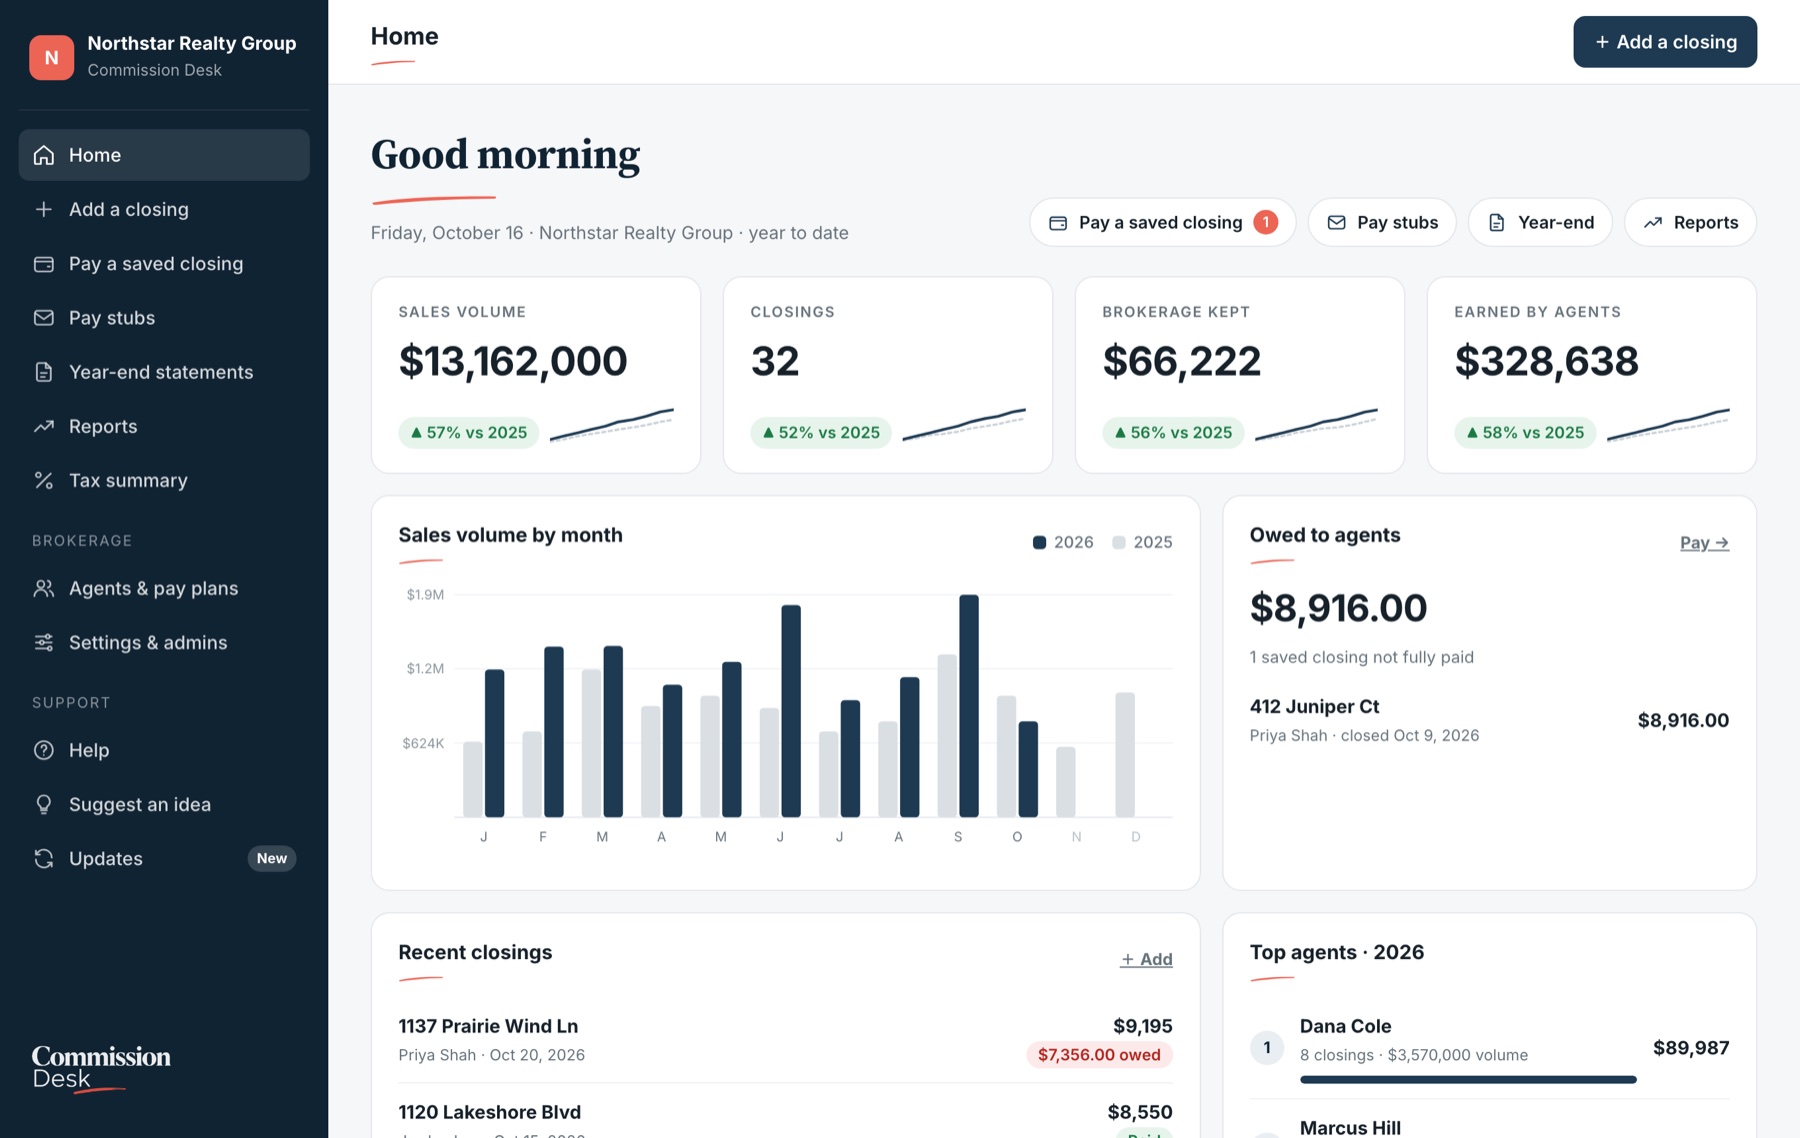Click the September 2026 bar in chart

point(968,706)
